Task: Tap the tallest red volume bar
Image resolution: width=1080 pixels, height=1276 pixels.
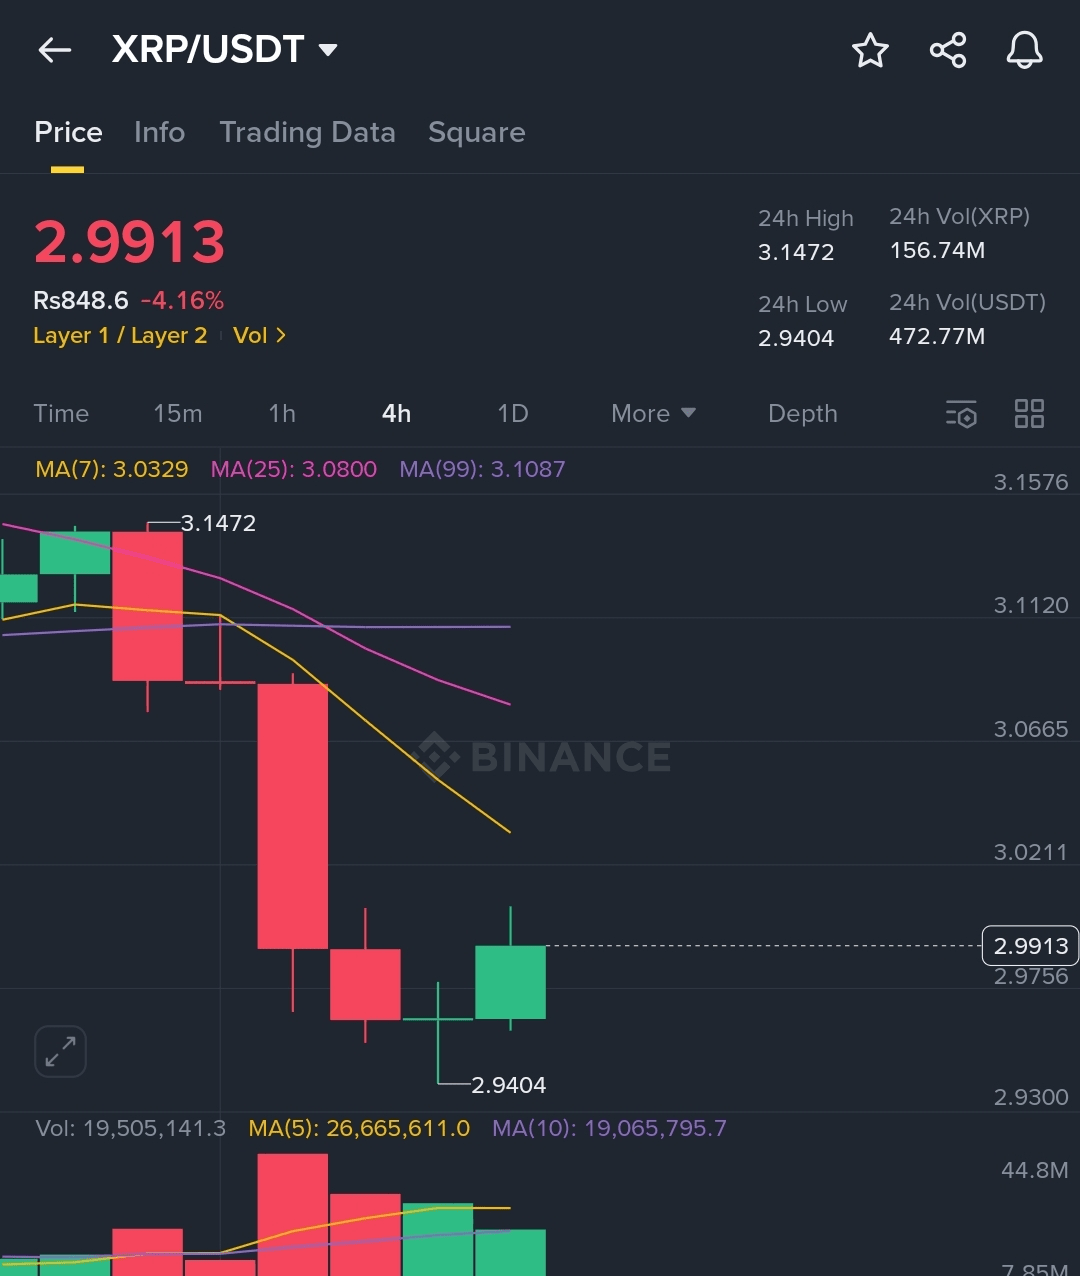Action: tap(293, 1213)
